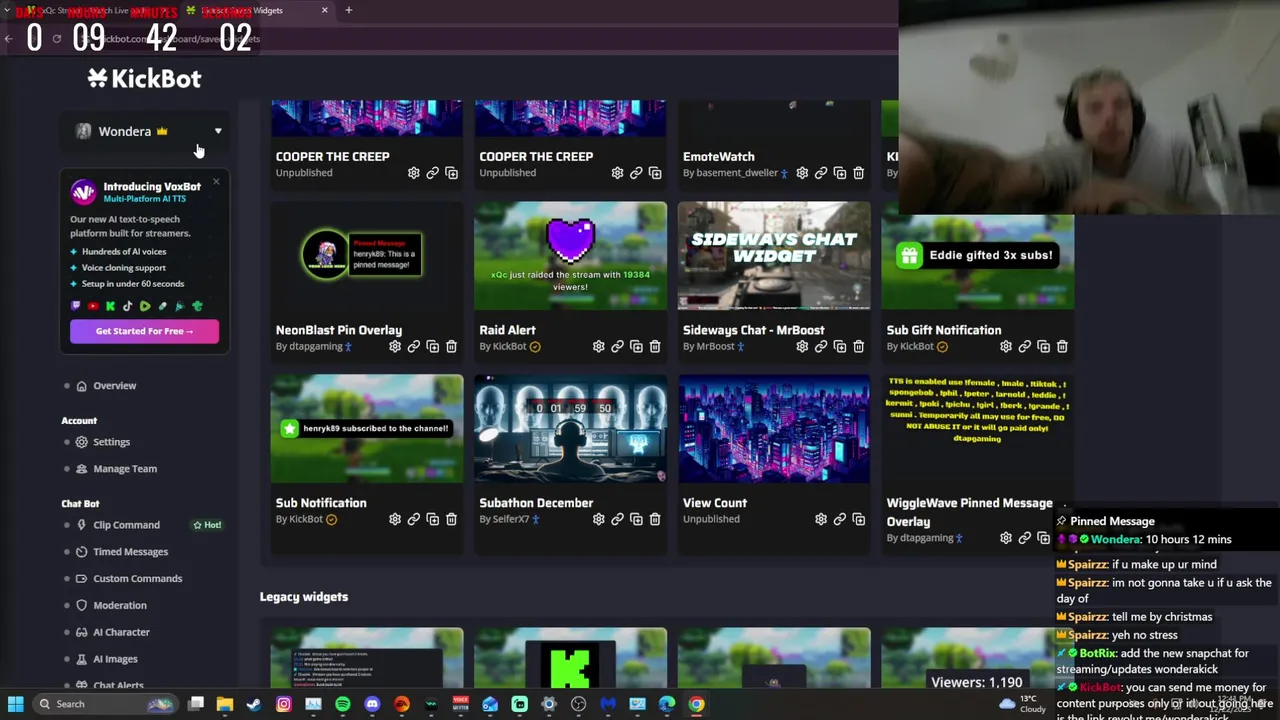Viewport: 1280px width, 720px height.
Task: Open Sub Notification widget thumbnail
Action: [x=367, y=428]
